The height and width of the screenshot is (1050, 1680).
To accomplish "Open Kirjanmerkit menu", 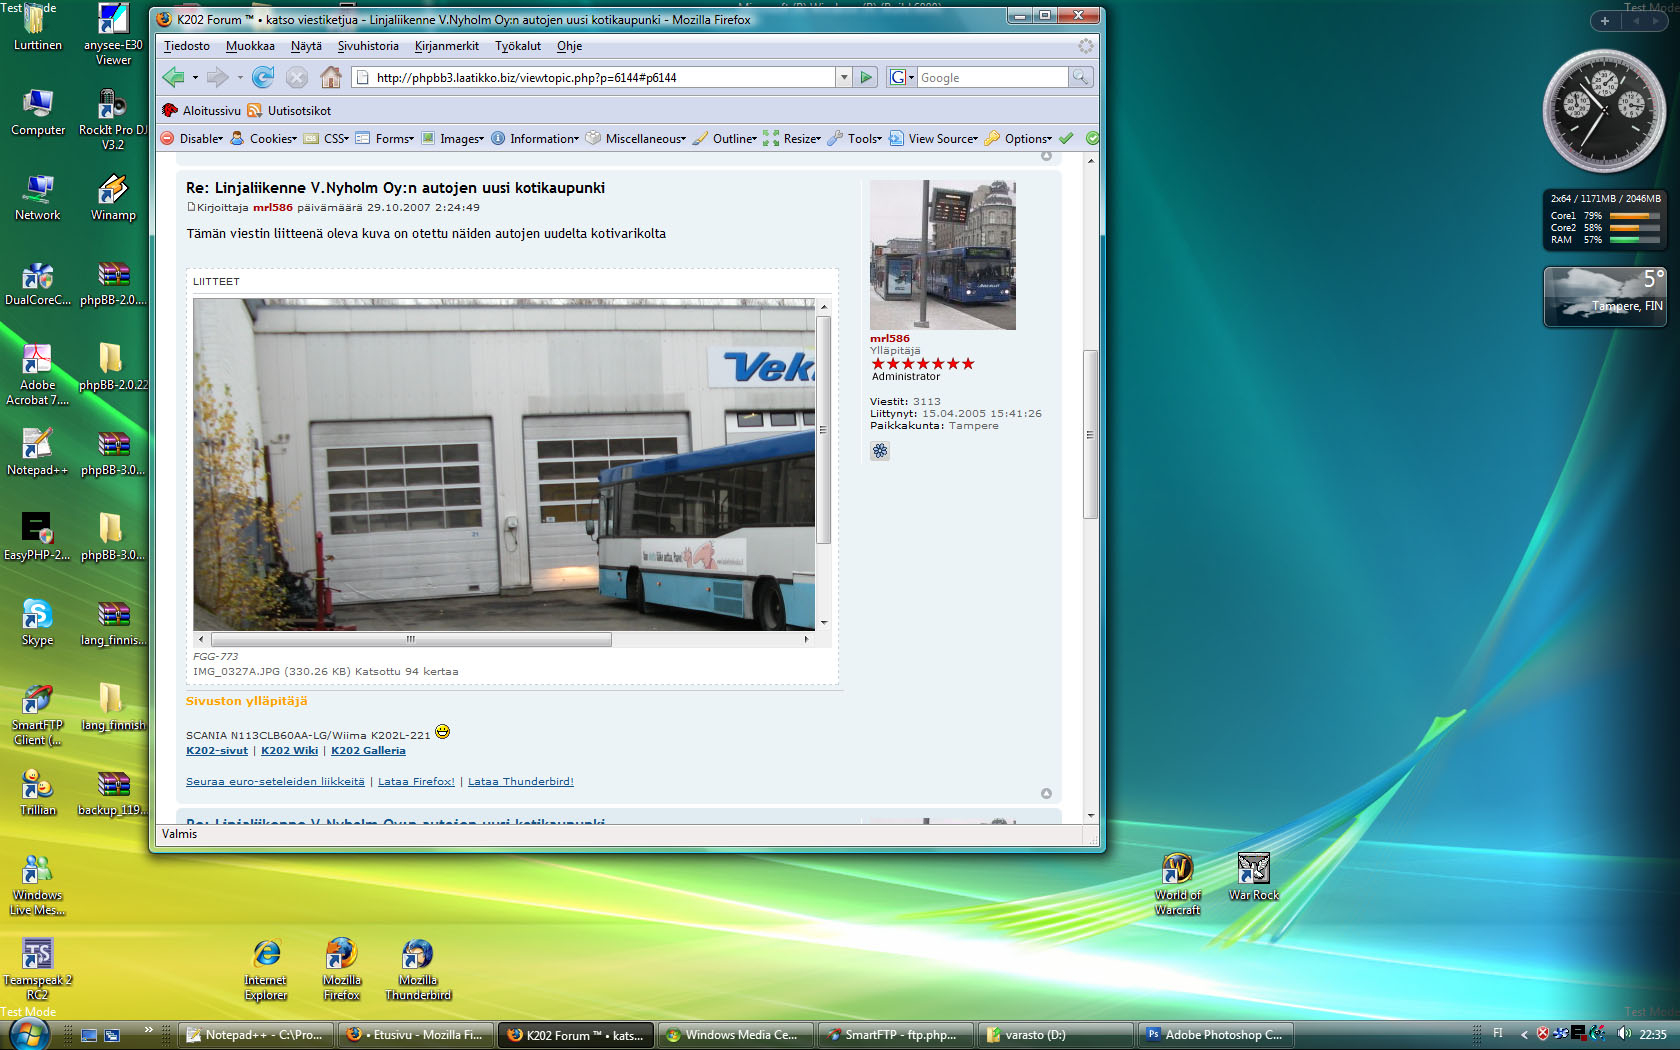I will [x=447, y=46].
